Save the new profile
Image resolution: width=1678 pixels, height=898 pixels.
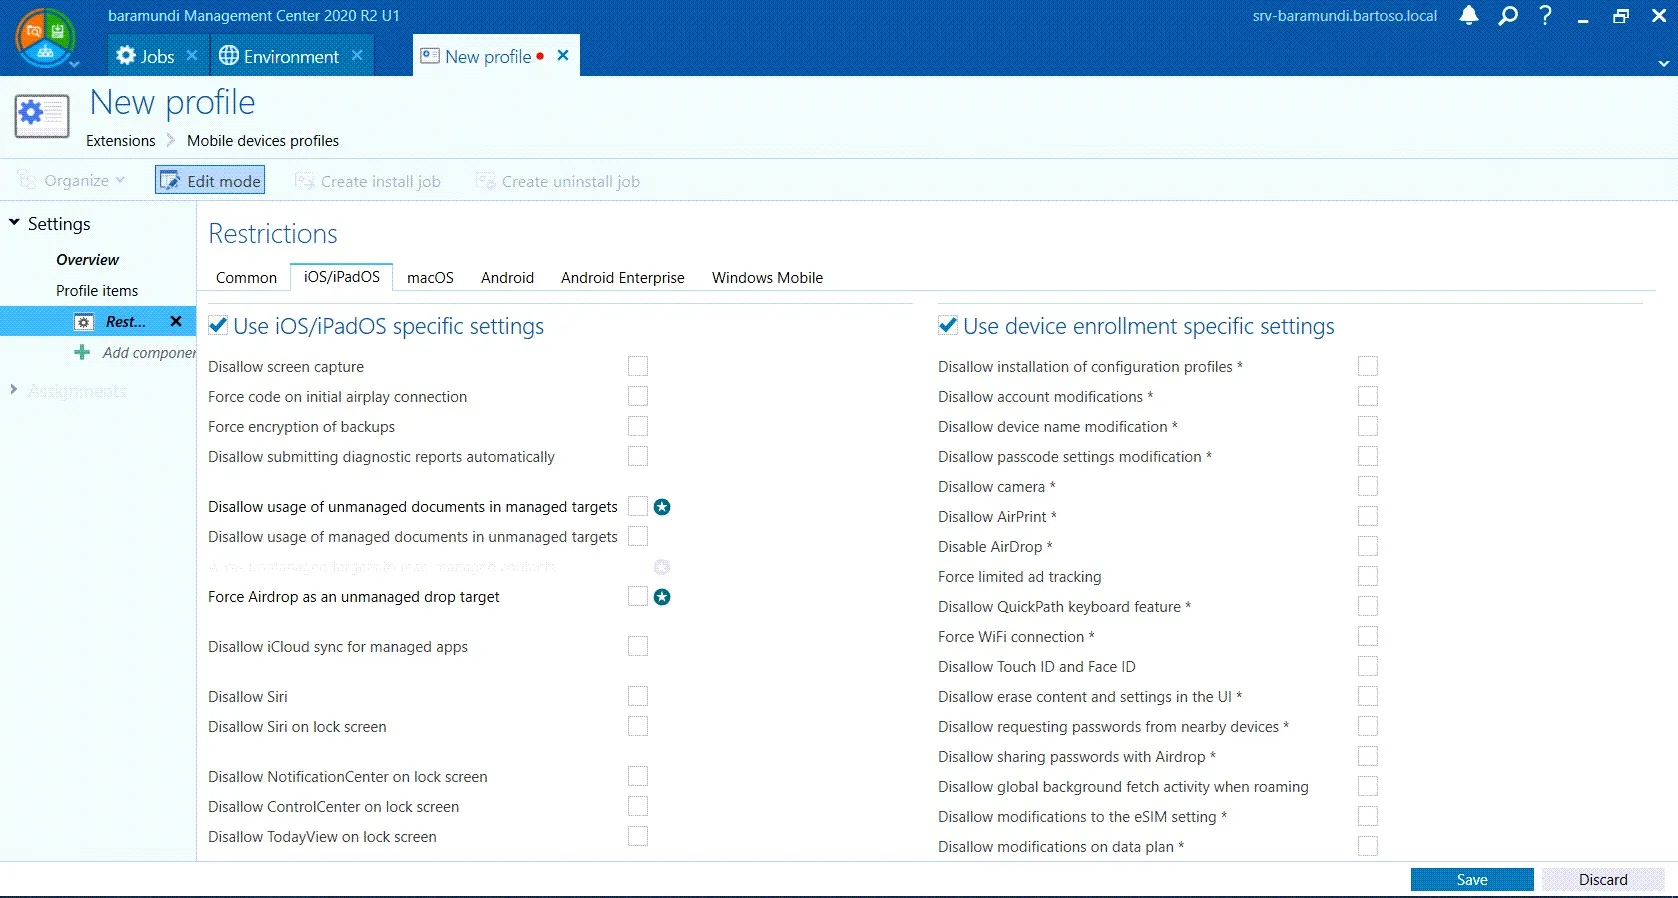(x=1471, y=880)
